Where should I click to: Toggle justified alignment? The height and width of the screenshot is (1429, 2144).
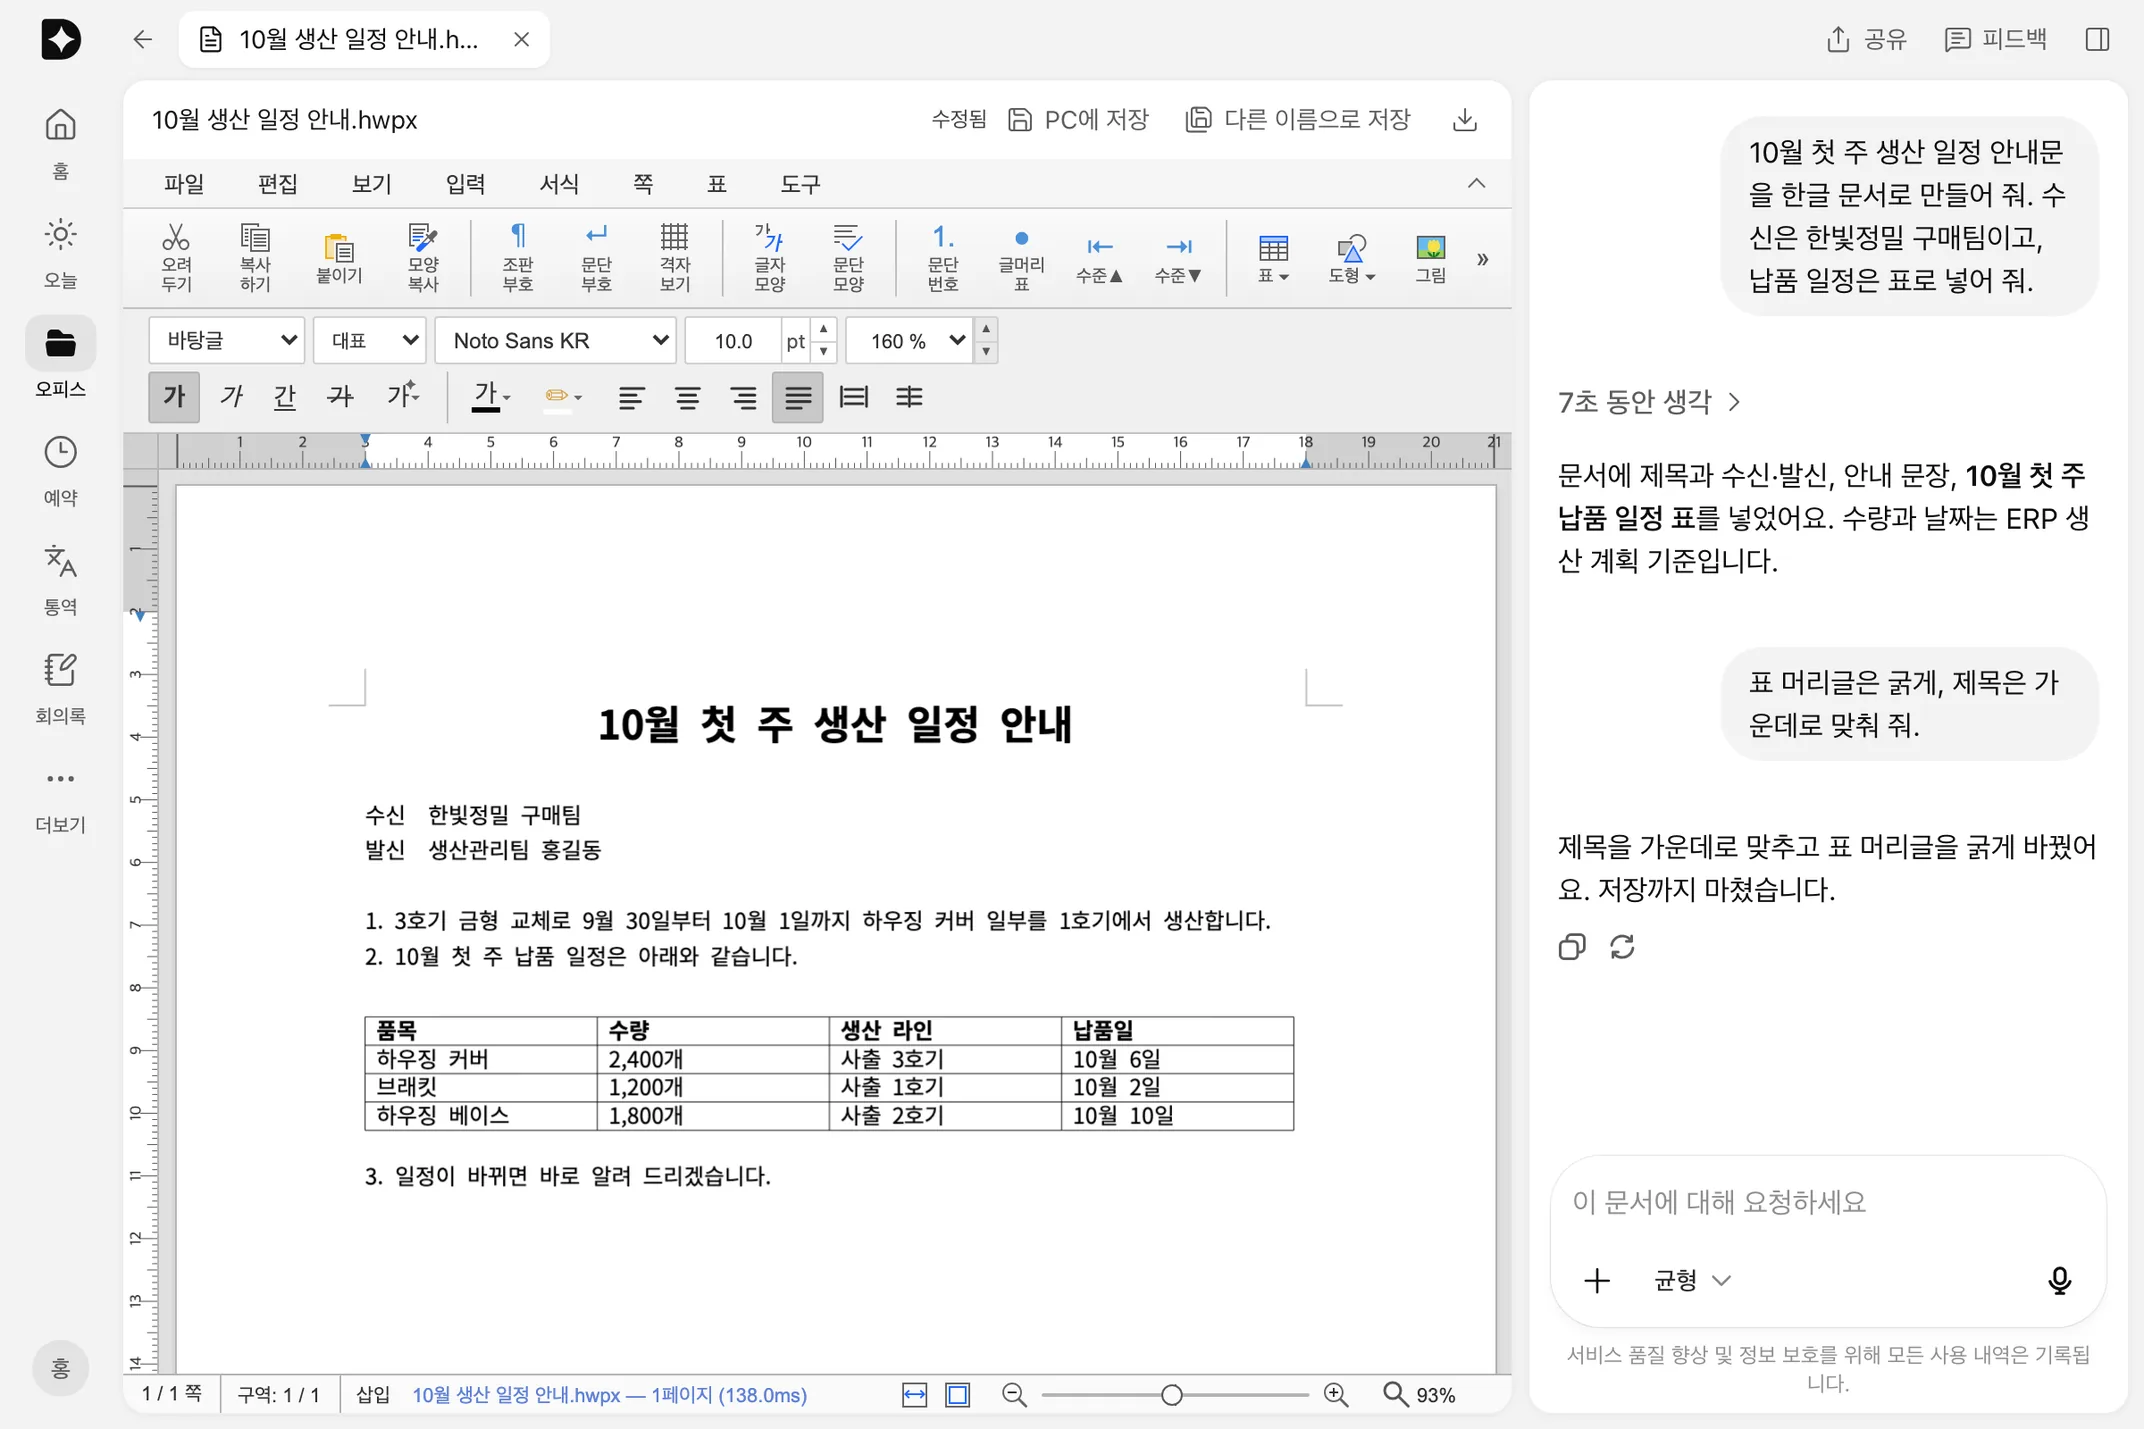[x=798, y=397]
